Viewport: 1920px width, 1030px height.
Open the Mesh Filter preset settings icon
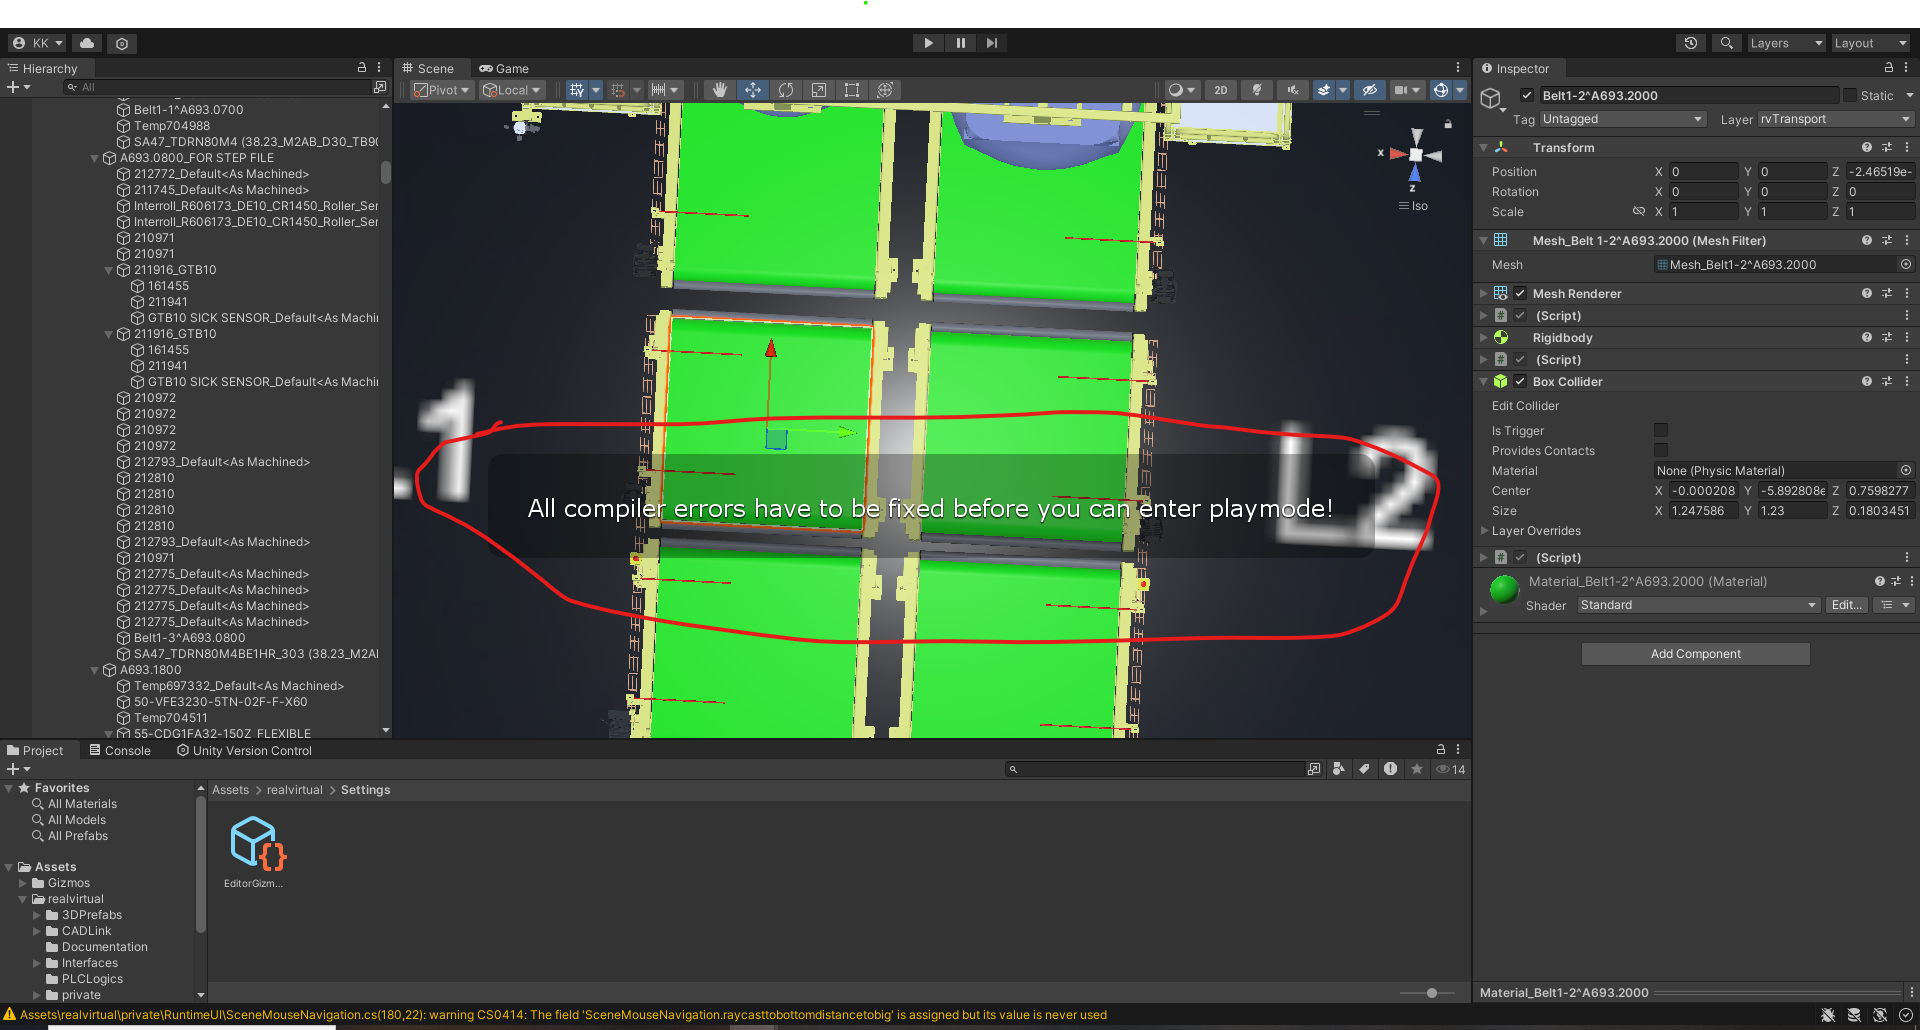(1887, 240)
